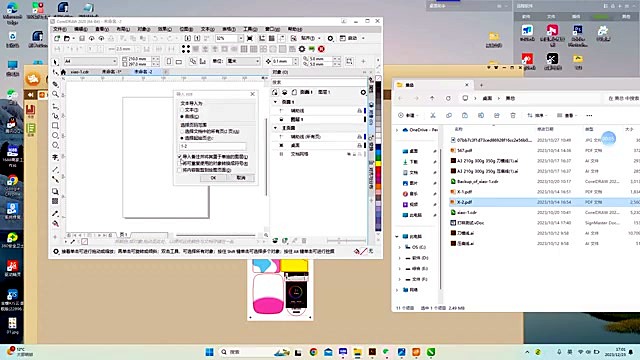
Task: Click 取消 in the PDF import dialog
Action: coord(241,178)
